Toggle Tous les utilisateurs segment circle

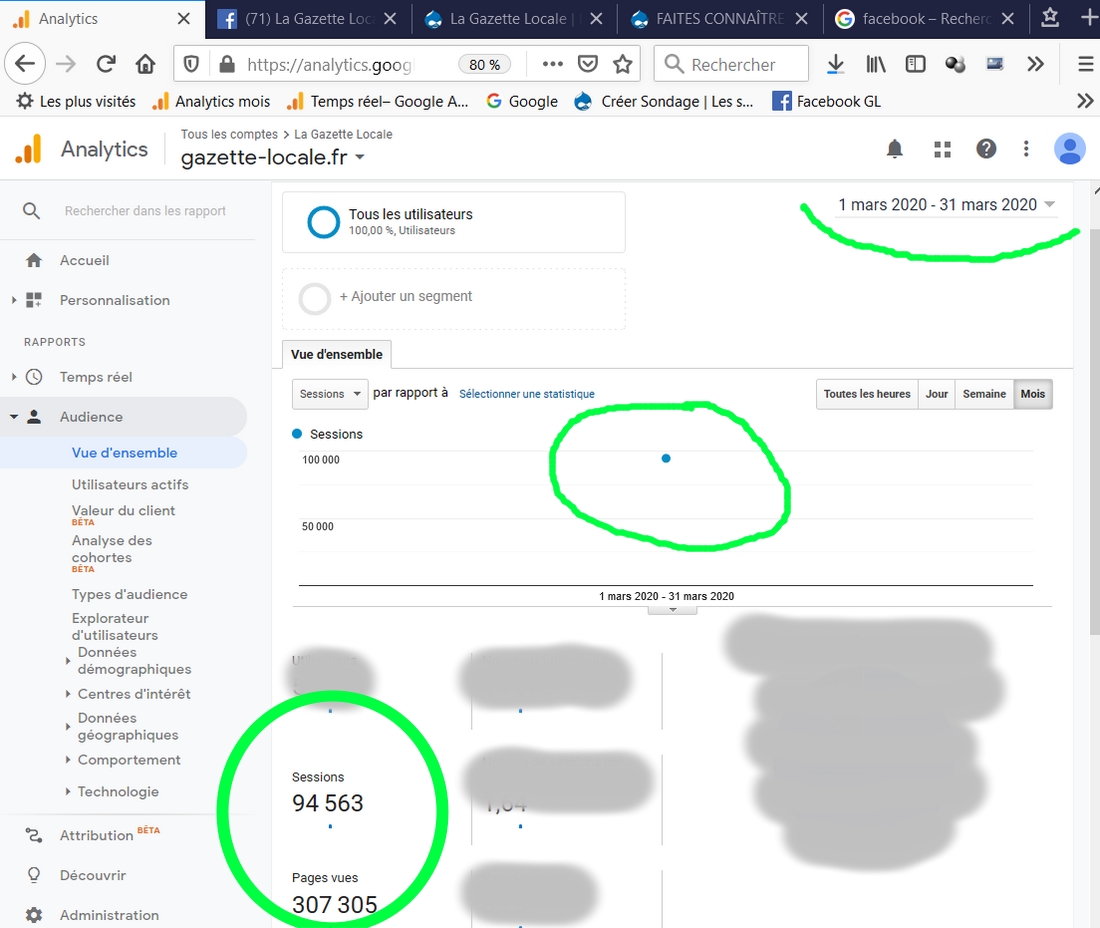point(323,222)
